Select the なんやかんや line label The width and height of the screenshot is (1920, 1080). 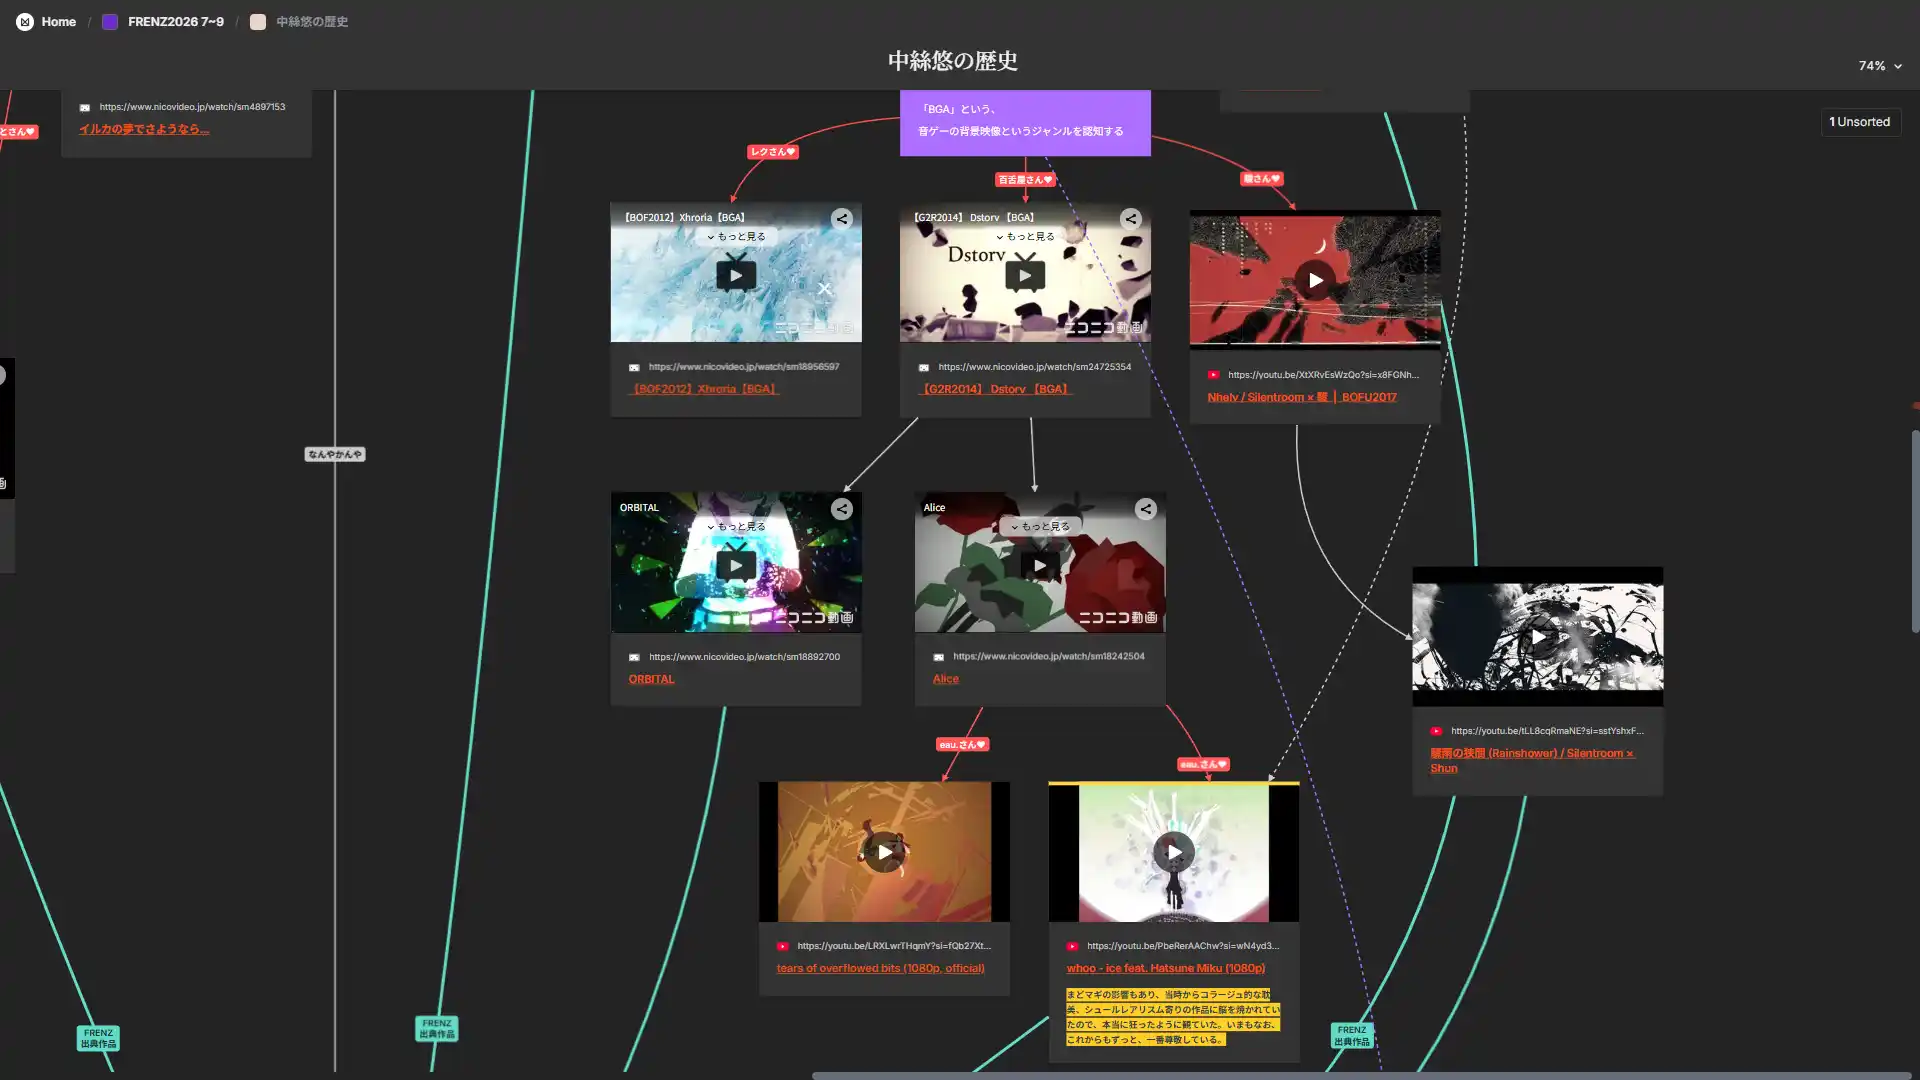(x=335, y=454)
